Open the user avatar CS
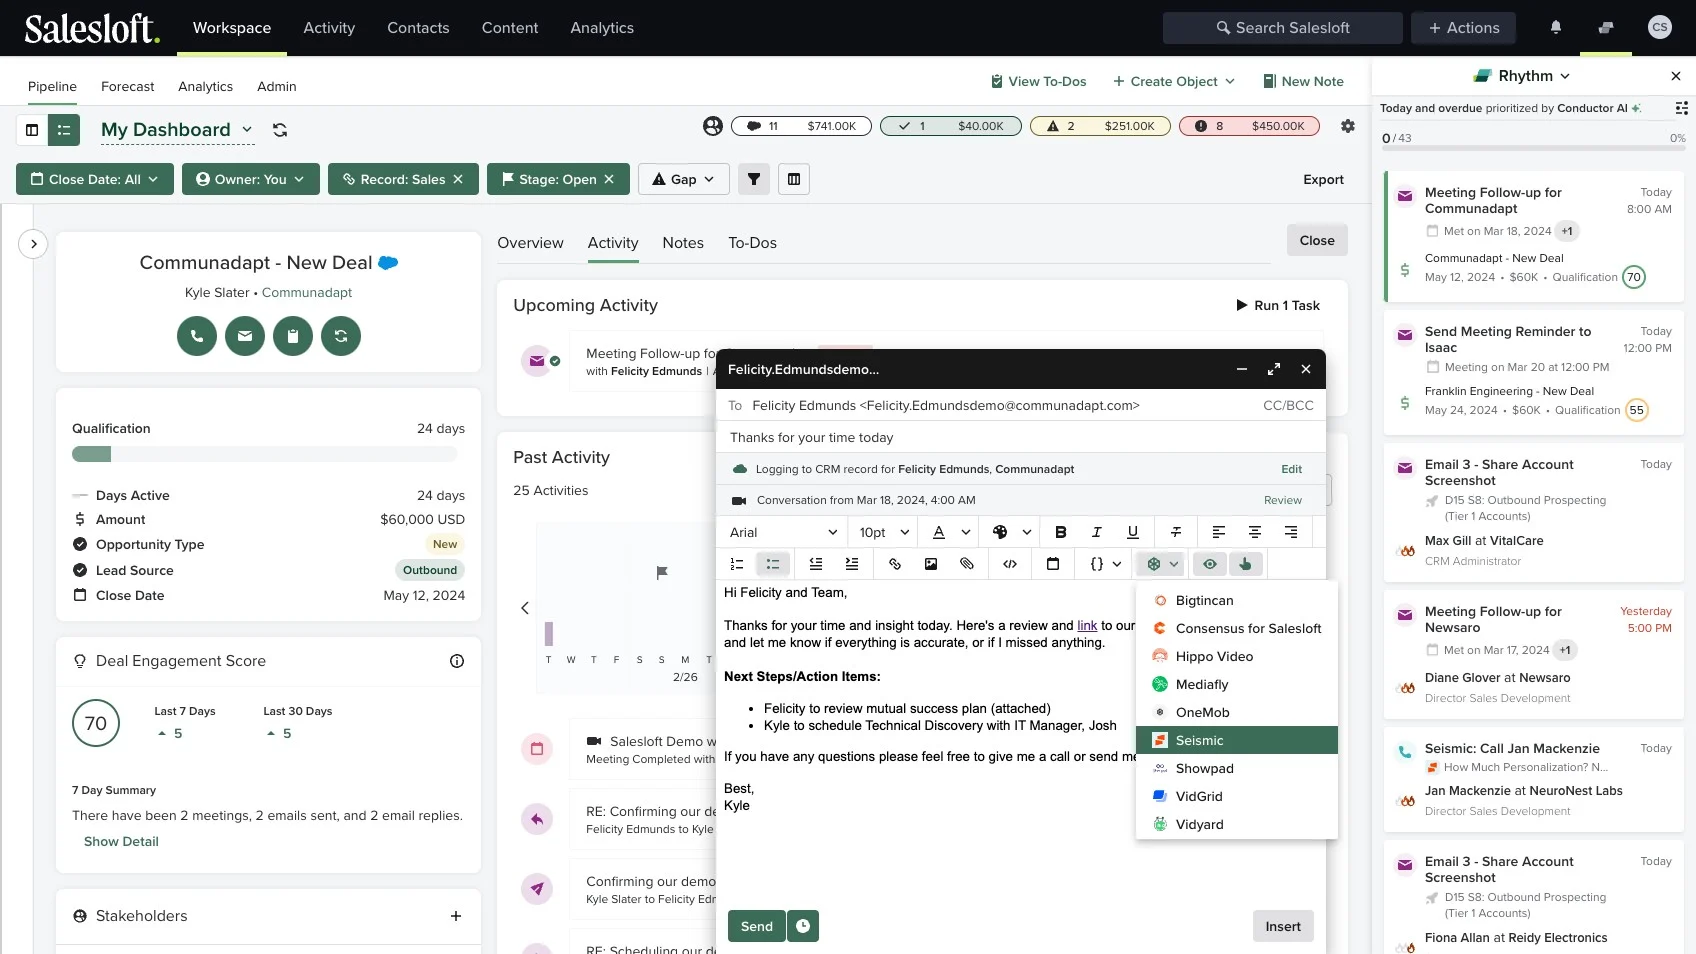1696x954 pixels. click(x=1660, y=28)
